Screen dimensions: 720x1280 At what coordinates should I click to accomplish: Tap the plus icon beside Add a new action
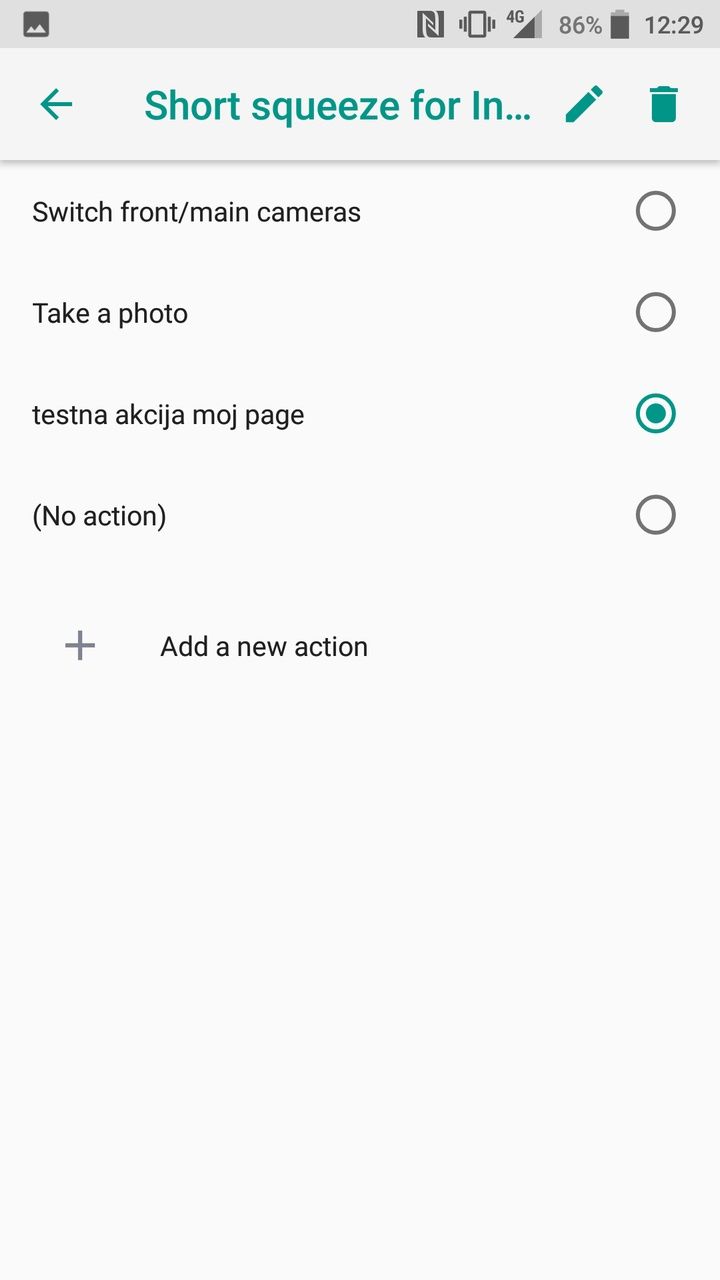pyautogui.click(x=80, y=646)
